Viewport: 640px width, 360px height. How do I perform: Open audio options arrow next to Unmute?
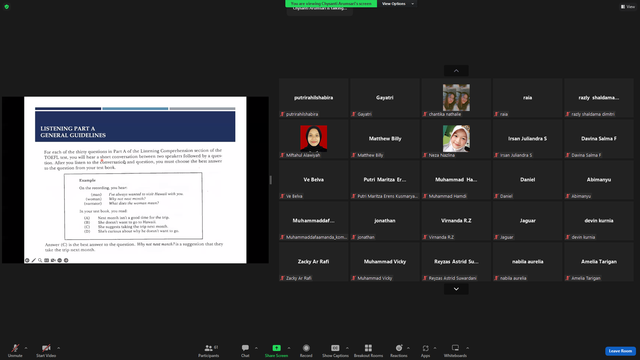pos(26,348)
